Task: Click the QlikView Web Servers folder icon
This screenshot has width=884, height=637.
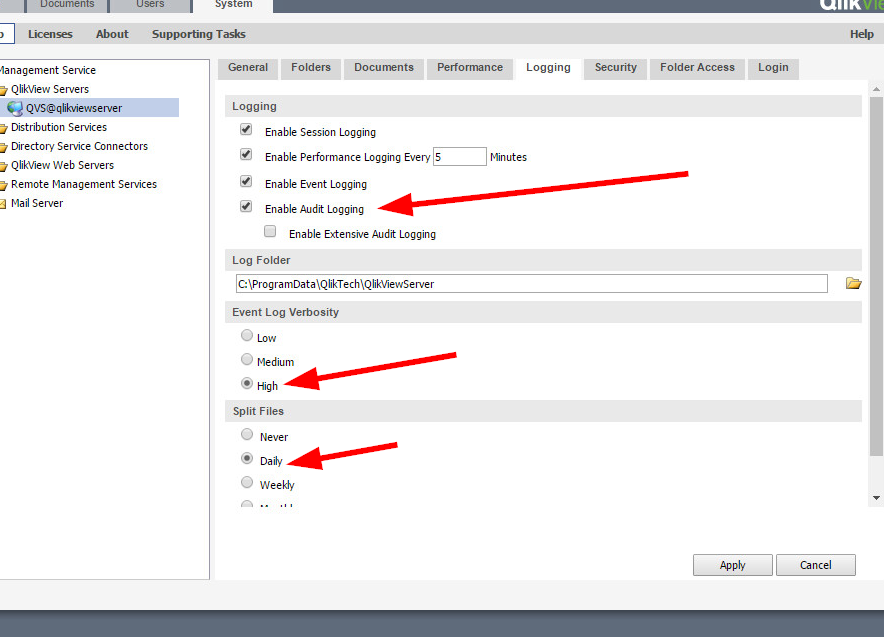Action: coord(3,166)
